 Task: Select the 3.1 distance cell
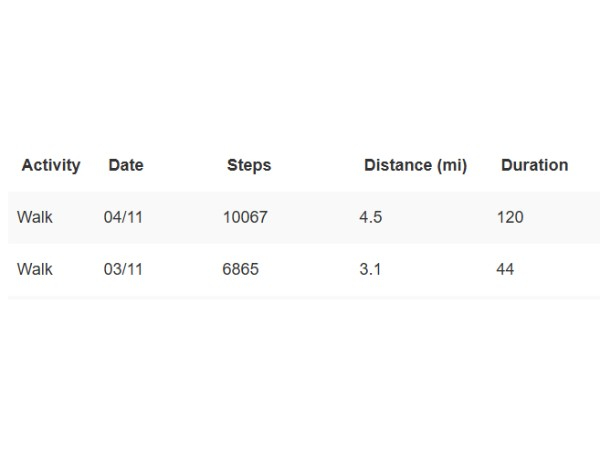[x=371, y=270]
